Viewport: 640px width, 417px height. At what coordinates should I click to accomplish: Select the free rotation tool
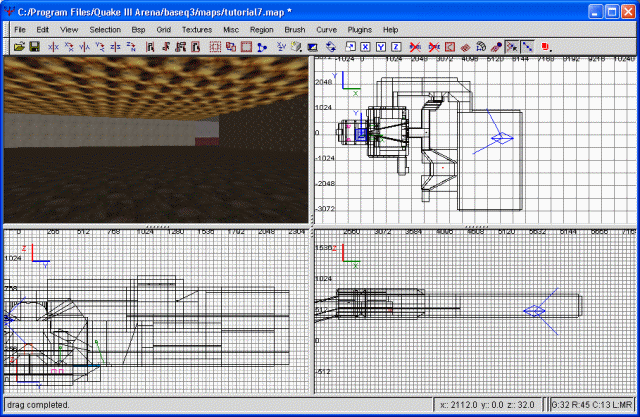pyautogui.click(x=331, y=47)
